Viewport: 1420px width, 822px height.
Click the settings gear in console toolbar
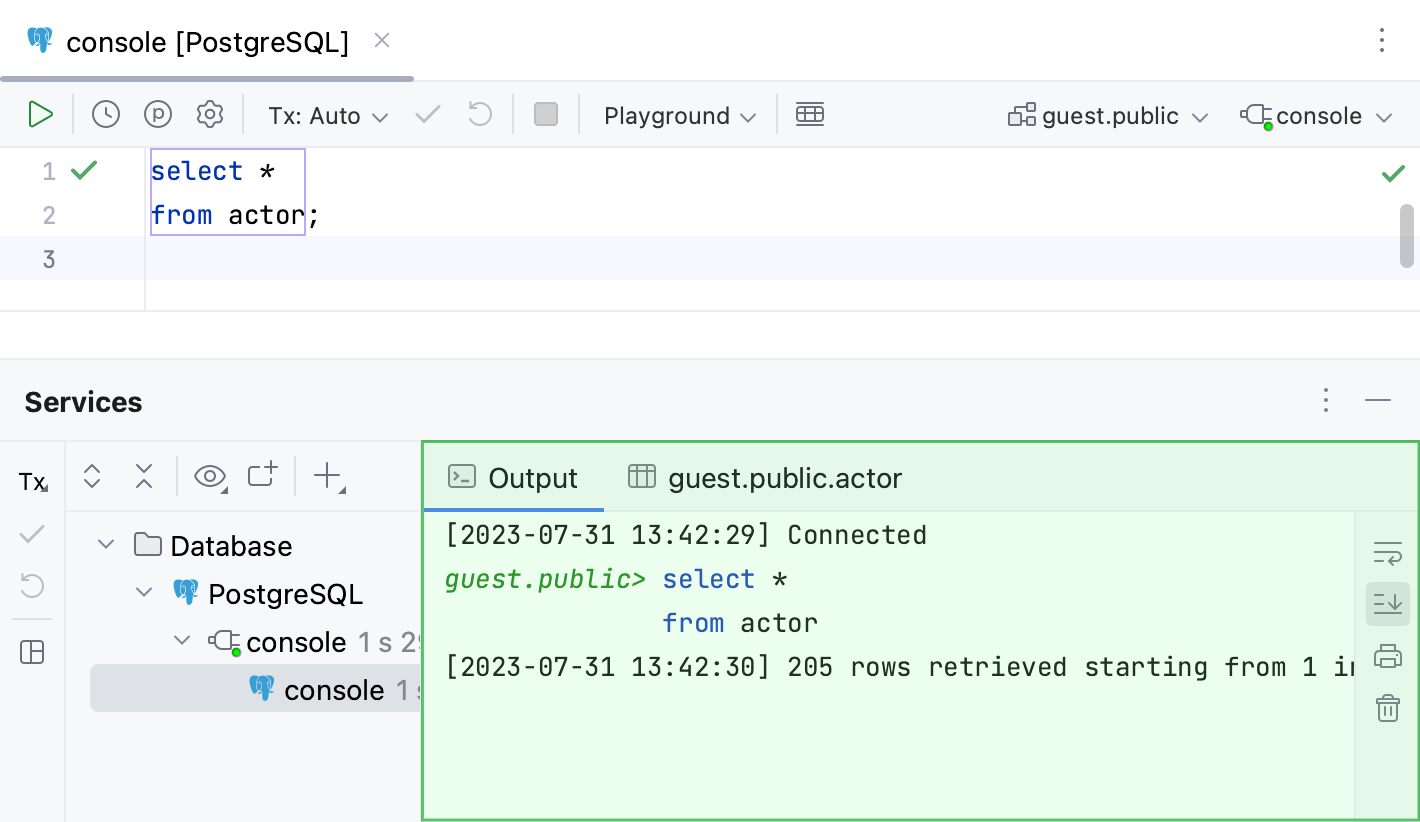[x=209, y=115]
